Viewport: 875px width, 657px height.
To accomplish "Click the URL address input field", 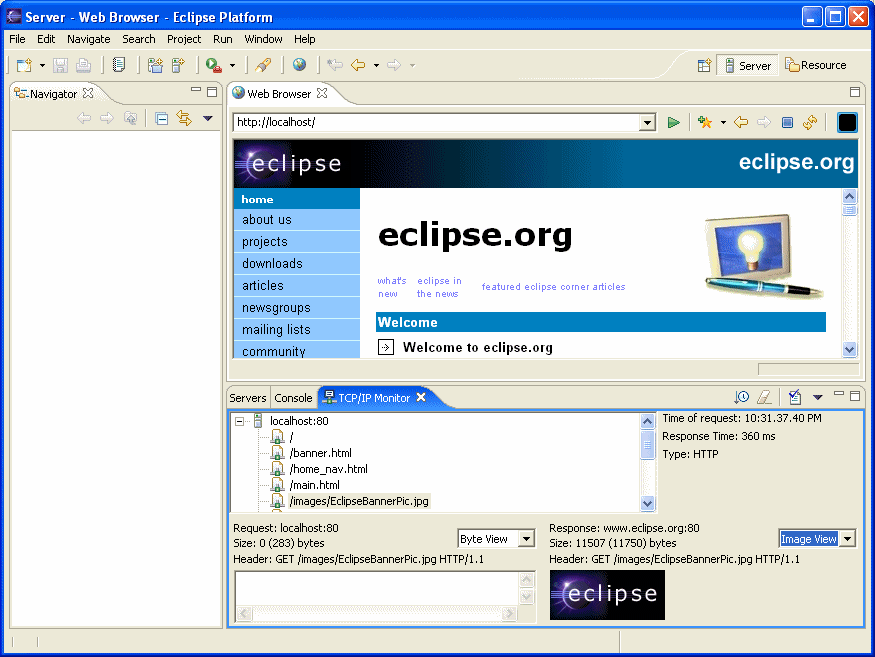I will [437, 122].
